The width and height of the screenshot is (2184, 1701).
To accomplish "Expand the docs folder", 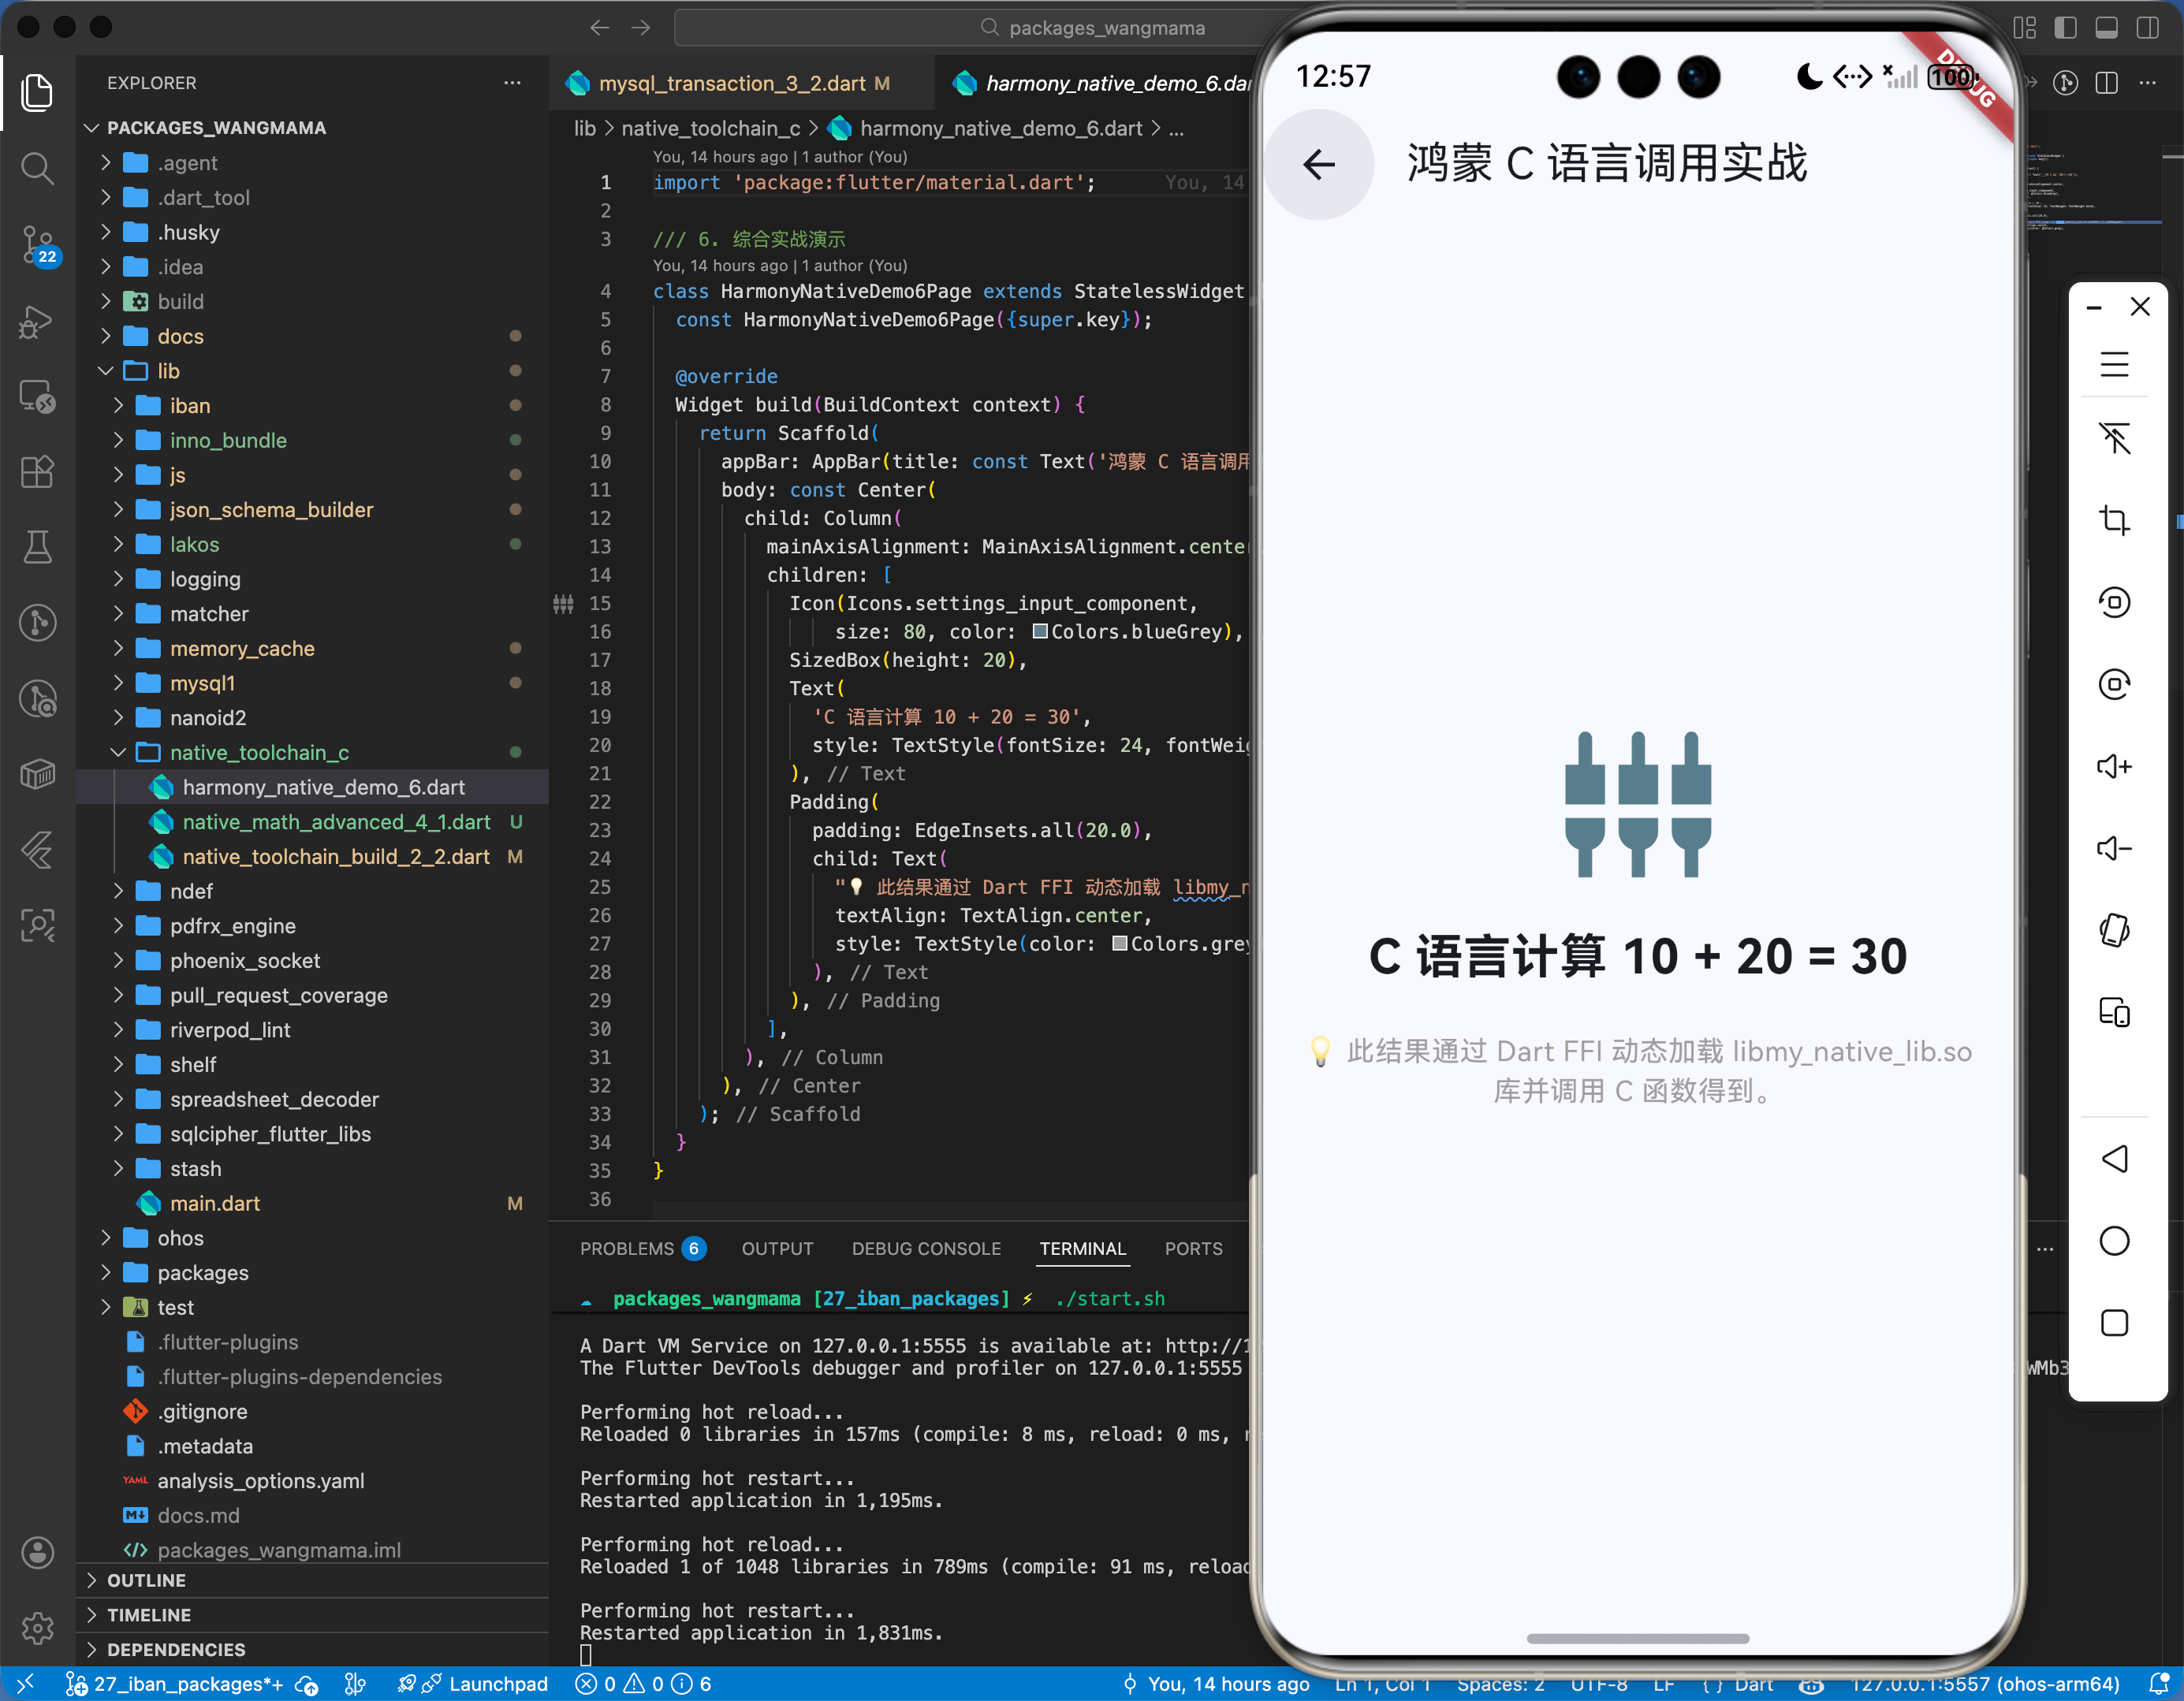I will 180,336.
